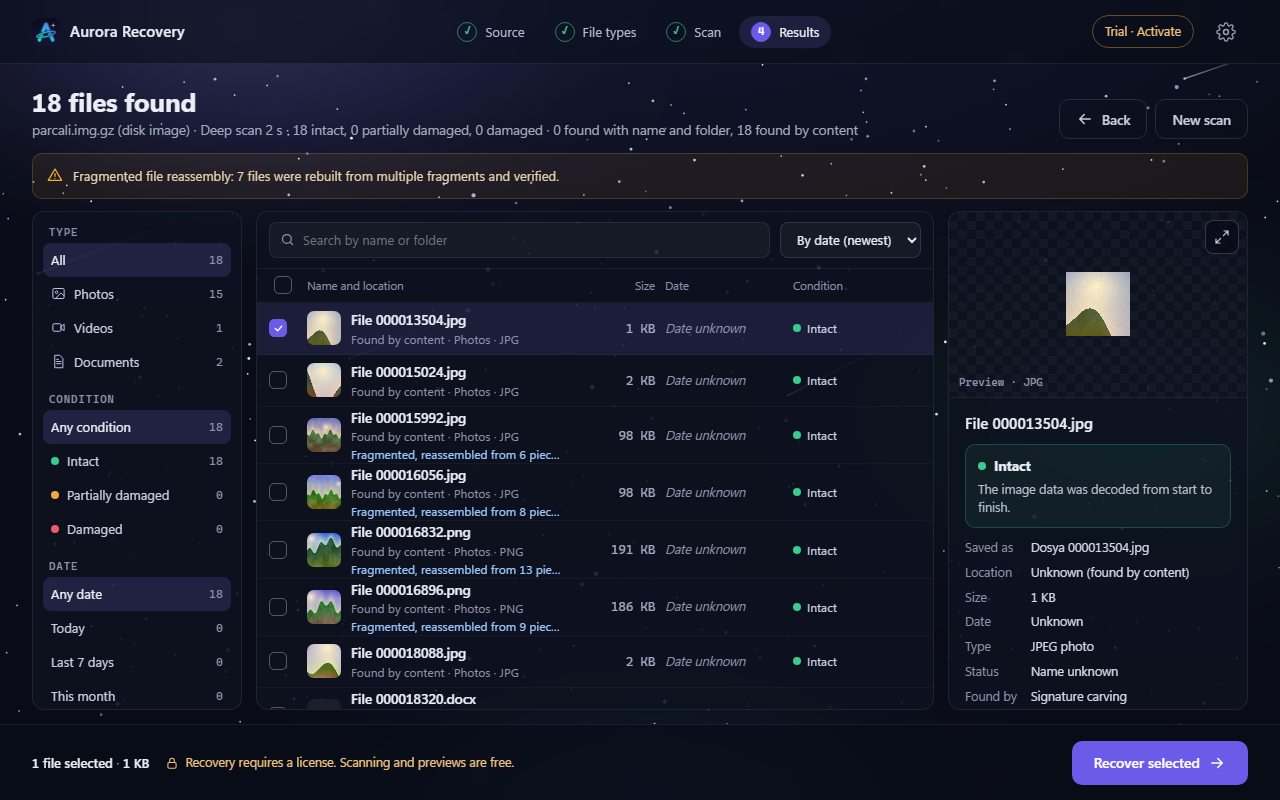Expand preview with the fullscreen arrows icon

point(1222,237)
